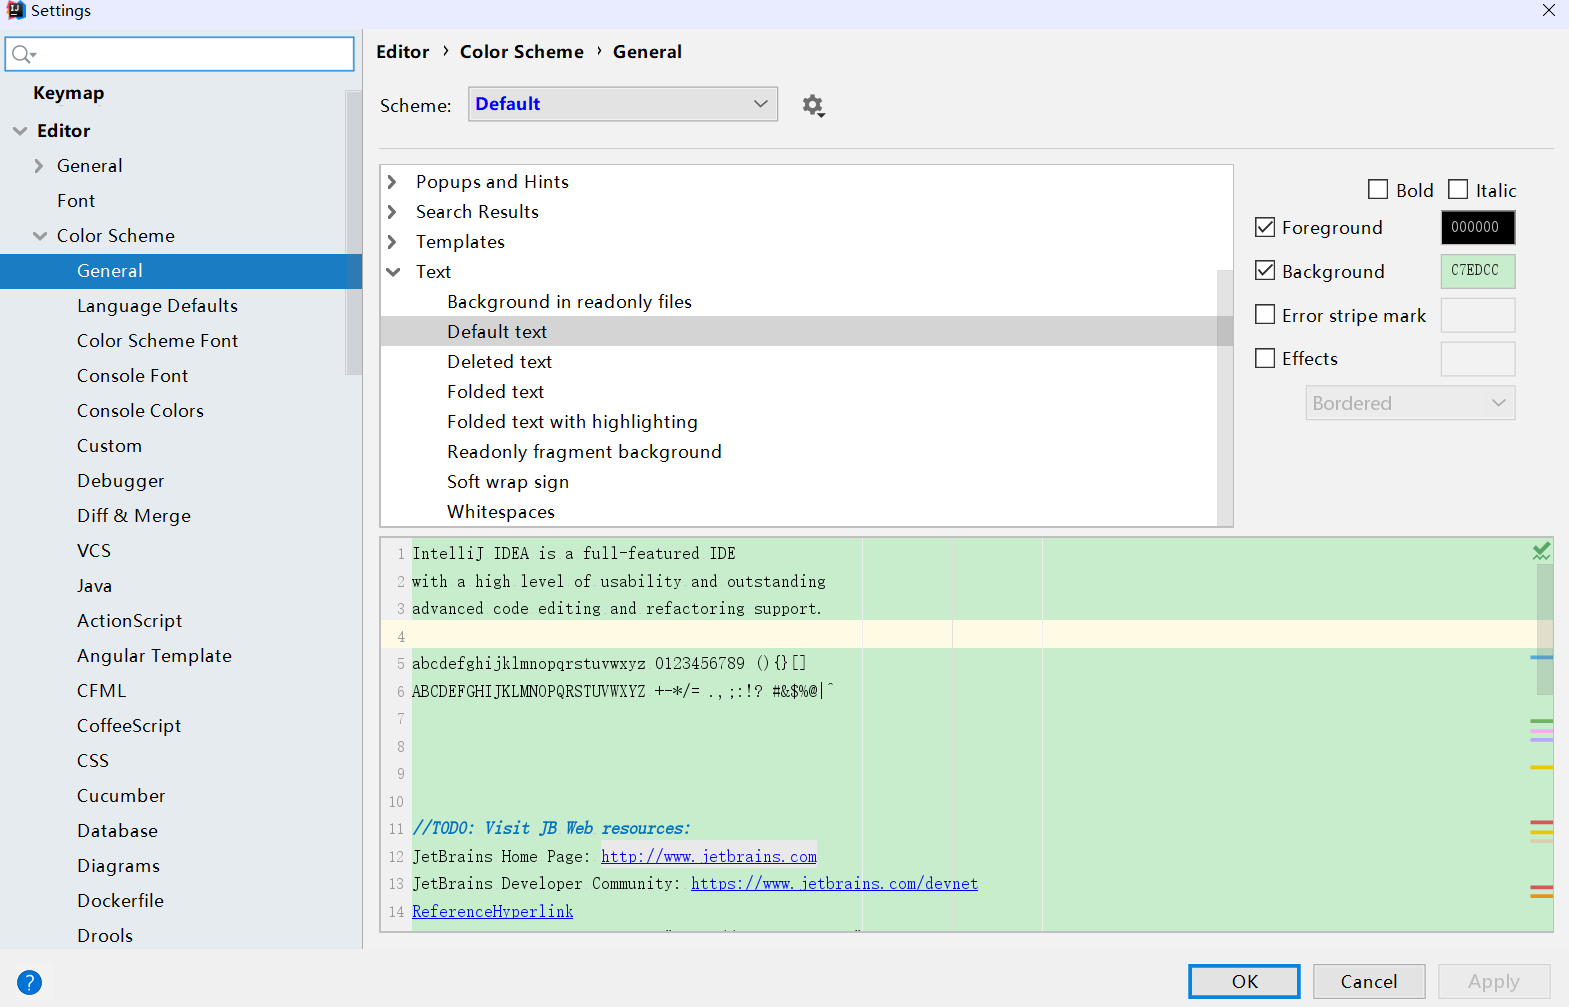This screenshot has width=1569, height=1007.
Task: Select Debugger color settings
Action: 120,481
